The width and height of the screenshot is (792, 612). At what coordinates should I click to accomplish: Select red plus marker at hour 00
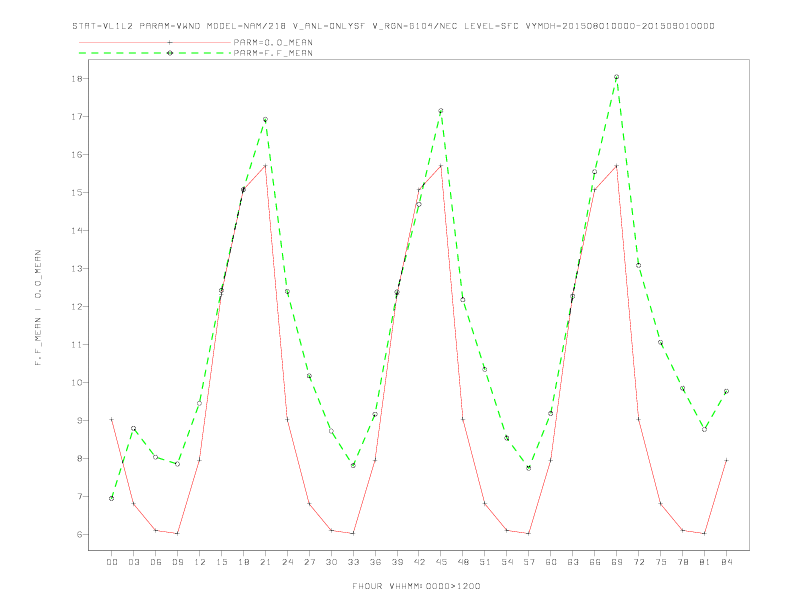click(x=112, y=420)
